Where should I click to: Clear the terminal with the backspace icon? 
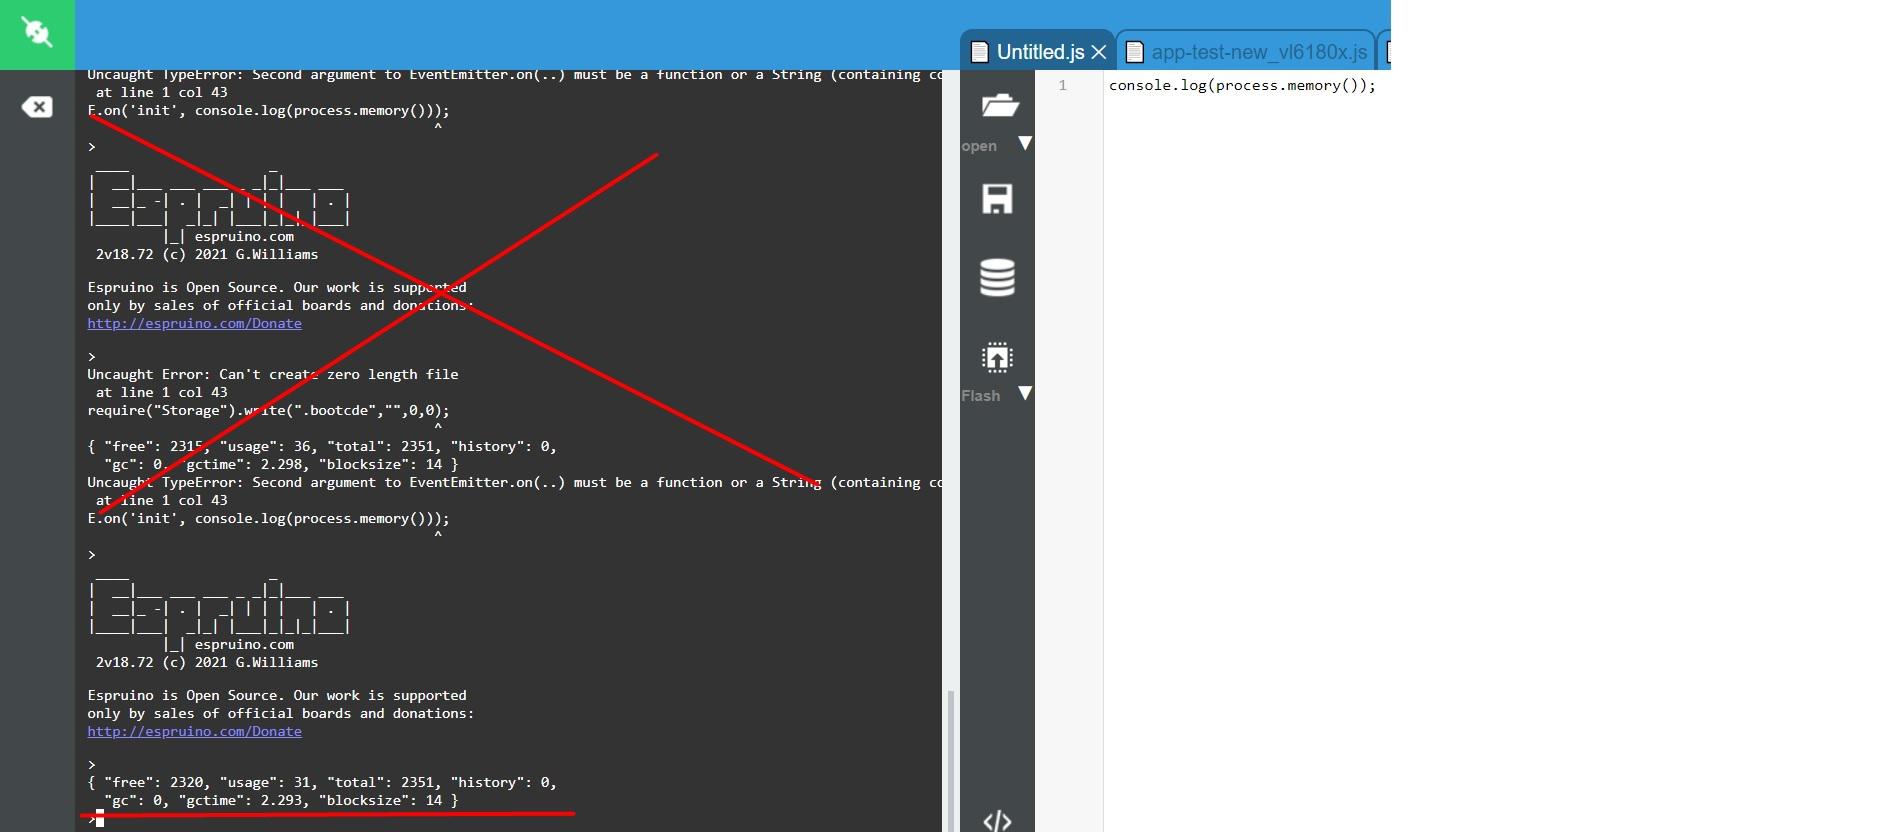[x=37, y=107]
